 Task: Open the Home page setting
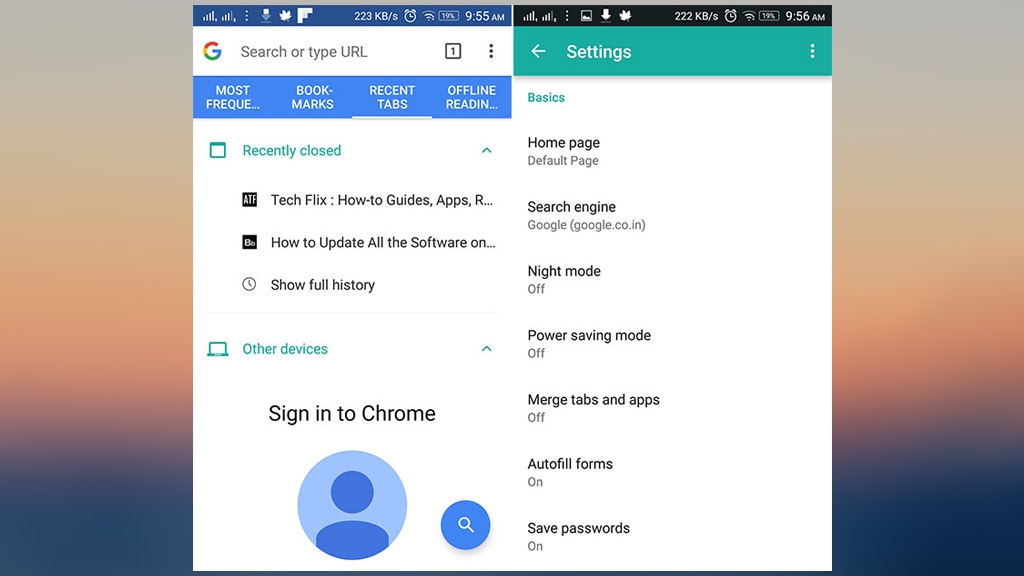click(673, 151)
